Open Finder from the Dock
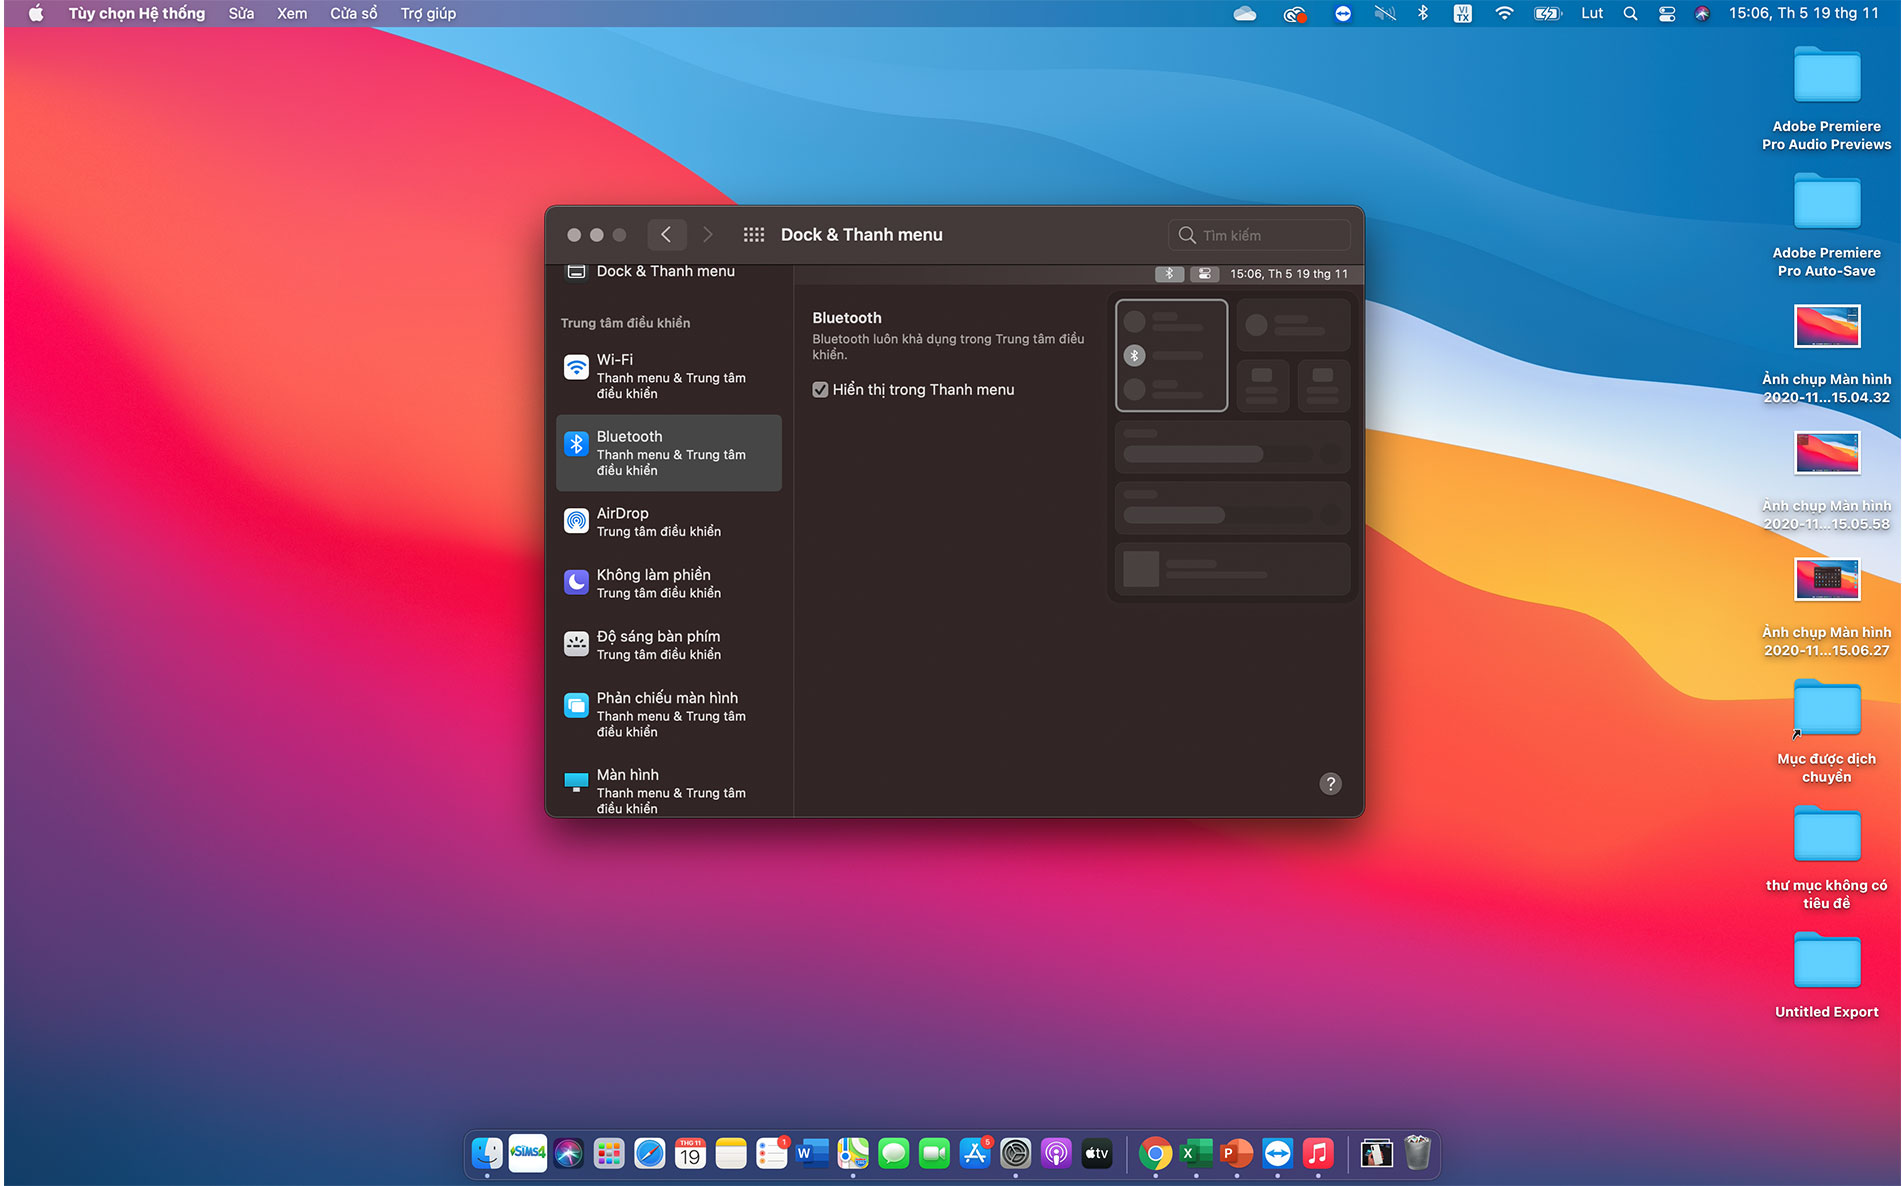The width and height of the screenshot is (1902, 1186). [x=487, y=1153]
